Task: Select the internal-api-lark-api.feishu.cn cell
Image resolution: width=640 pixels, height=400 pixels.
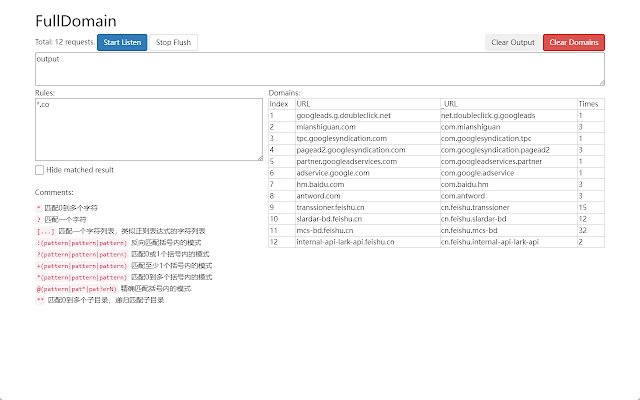Action: click(x=368, y=242)
